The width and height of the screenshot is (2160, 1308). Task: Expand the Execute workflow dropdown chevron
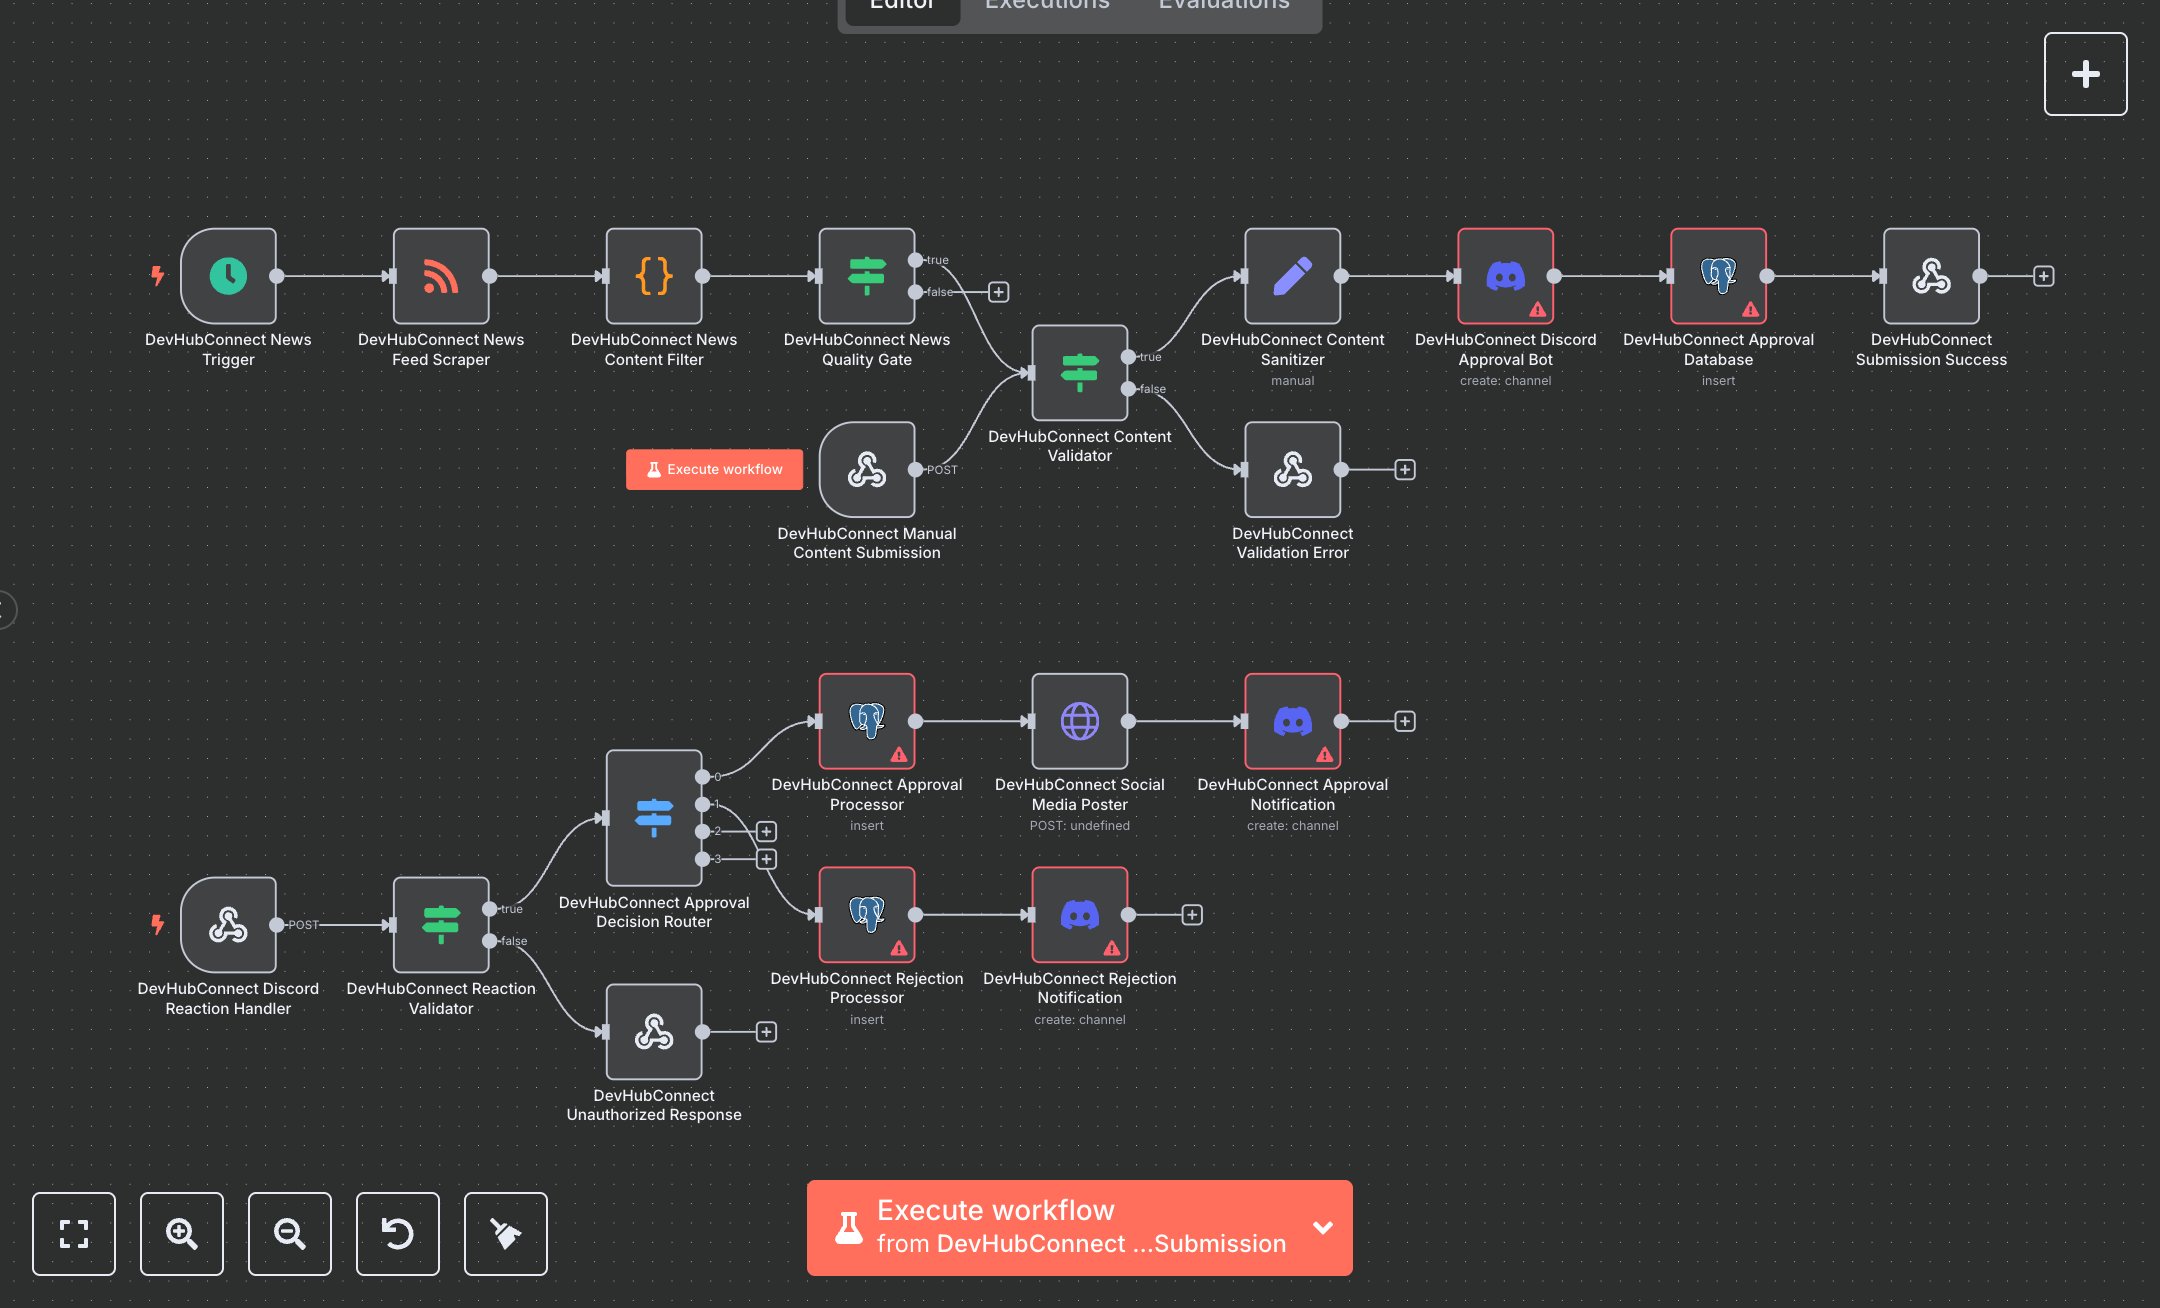(1322, 1228)
